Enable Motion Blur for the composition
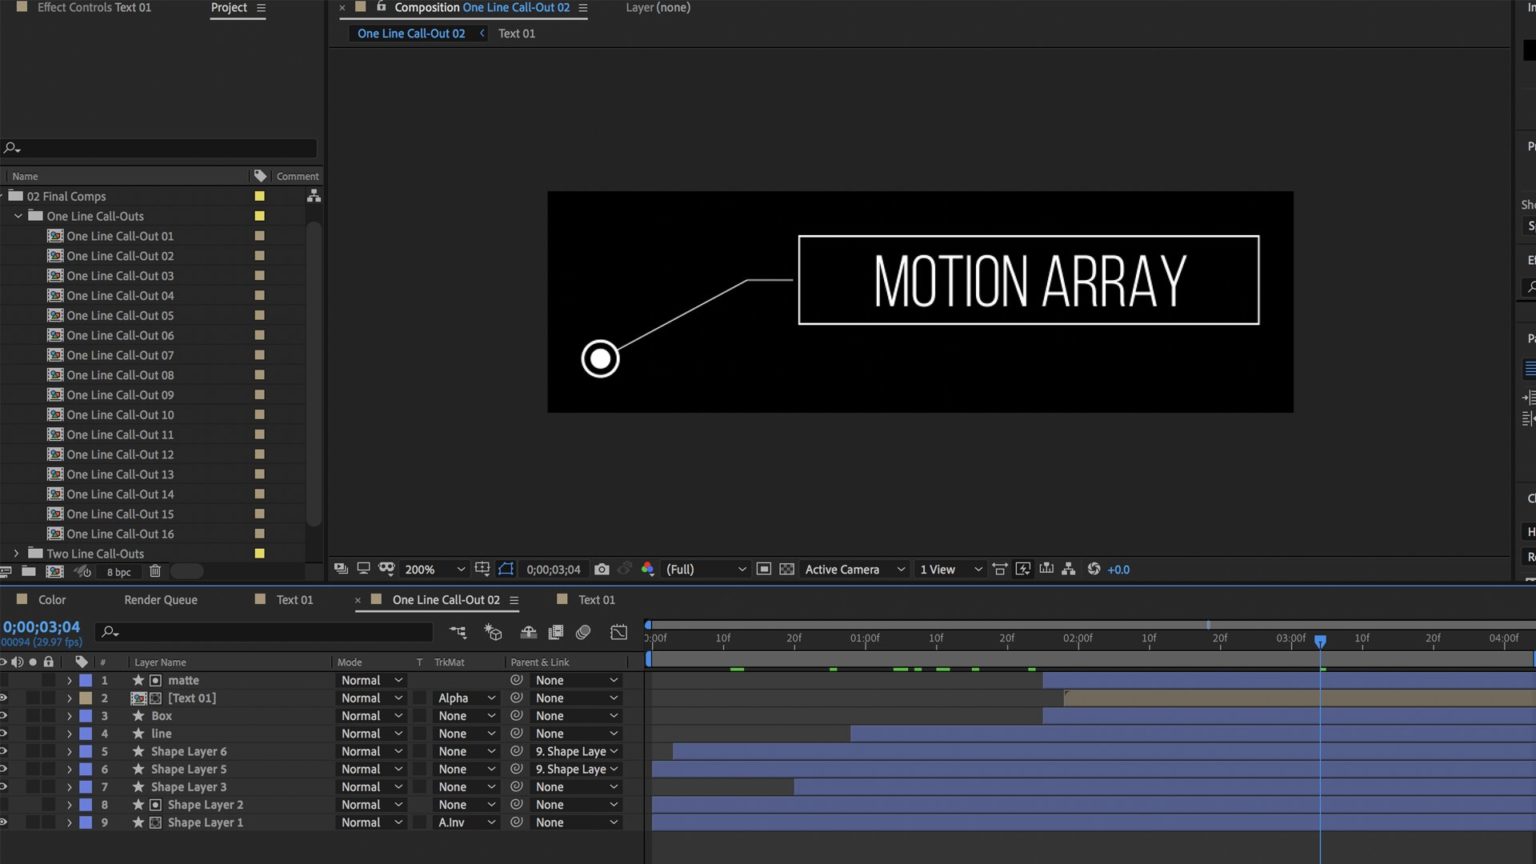This screenshot has height=864, width=1536. click(584, 632)
